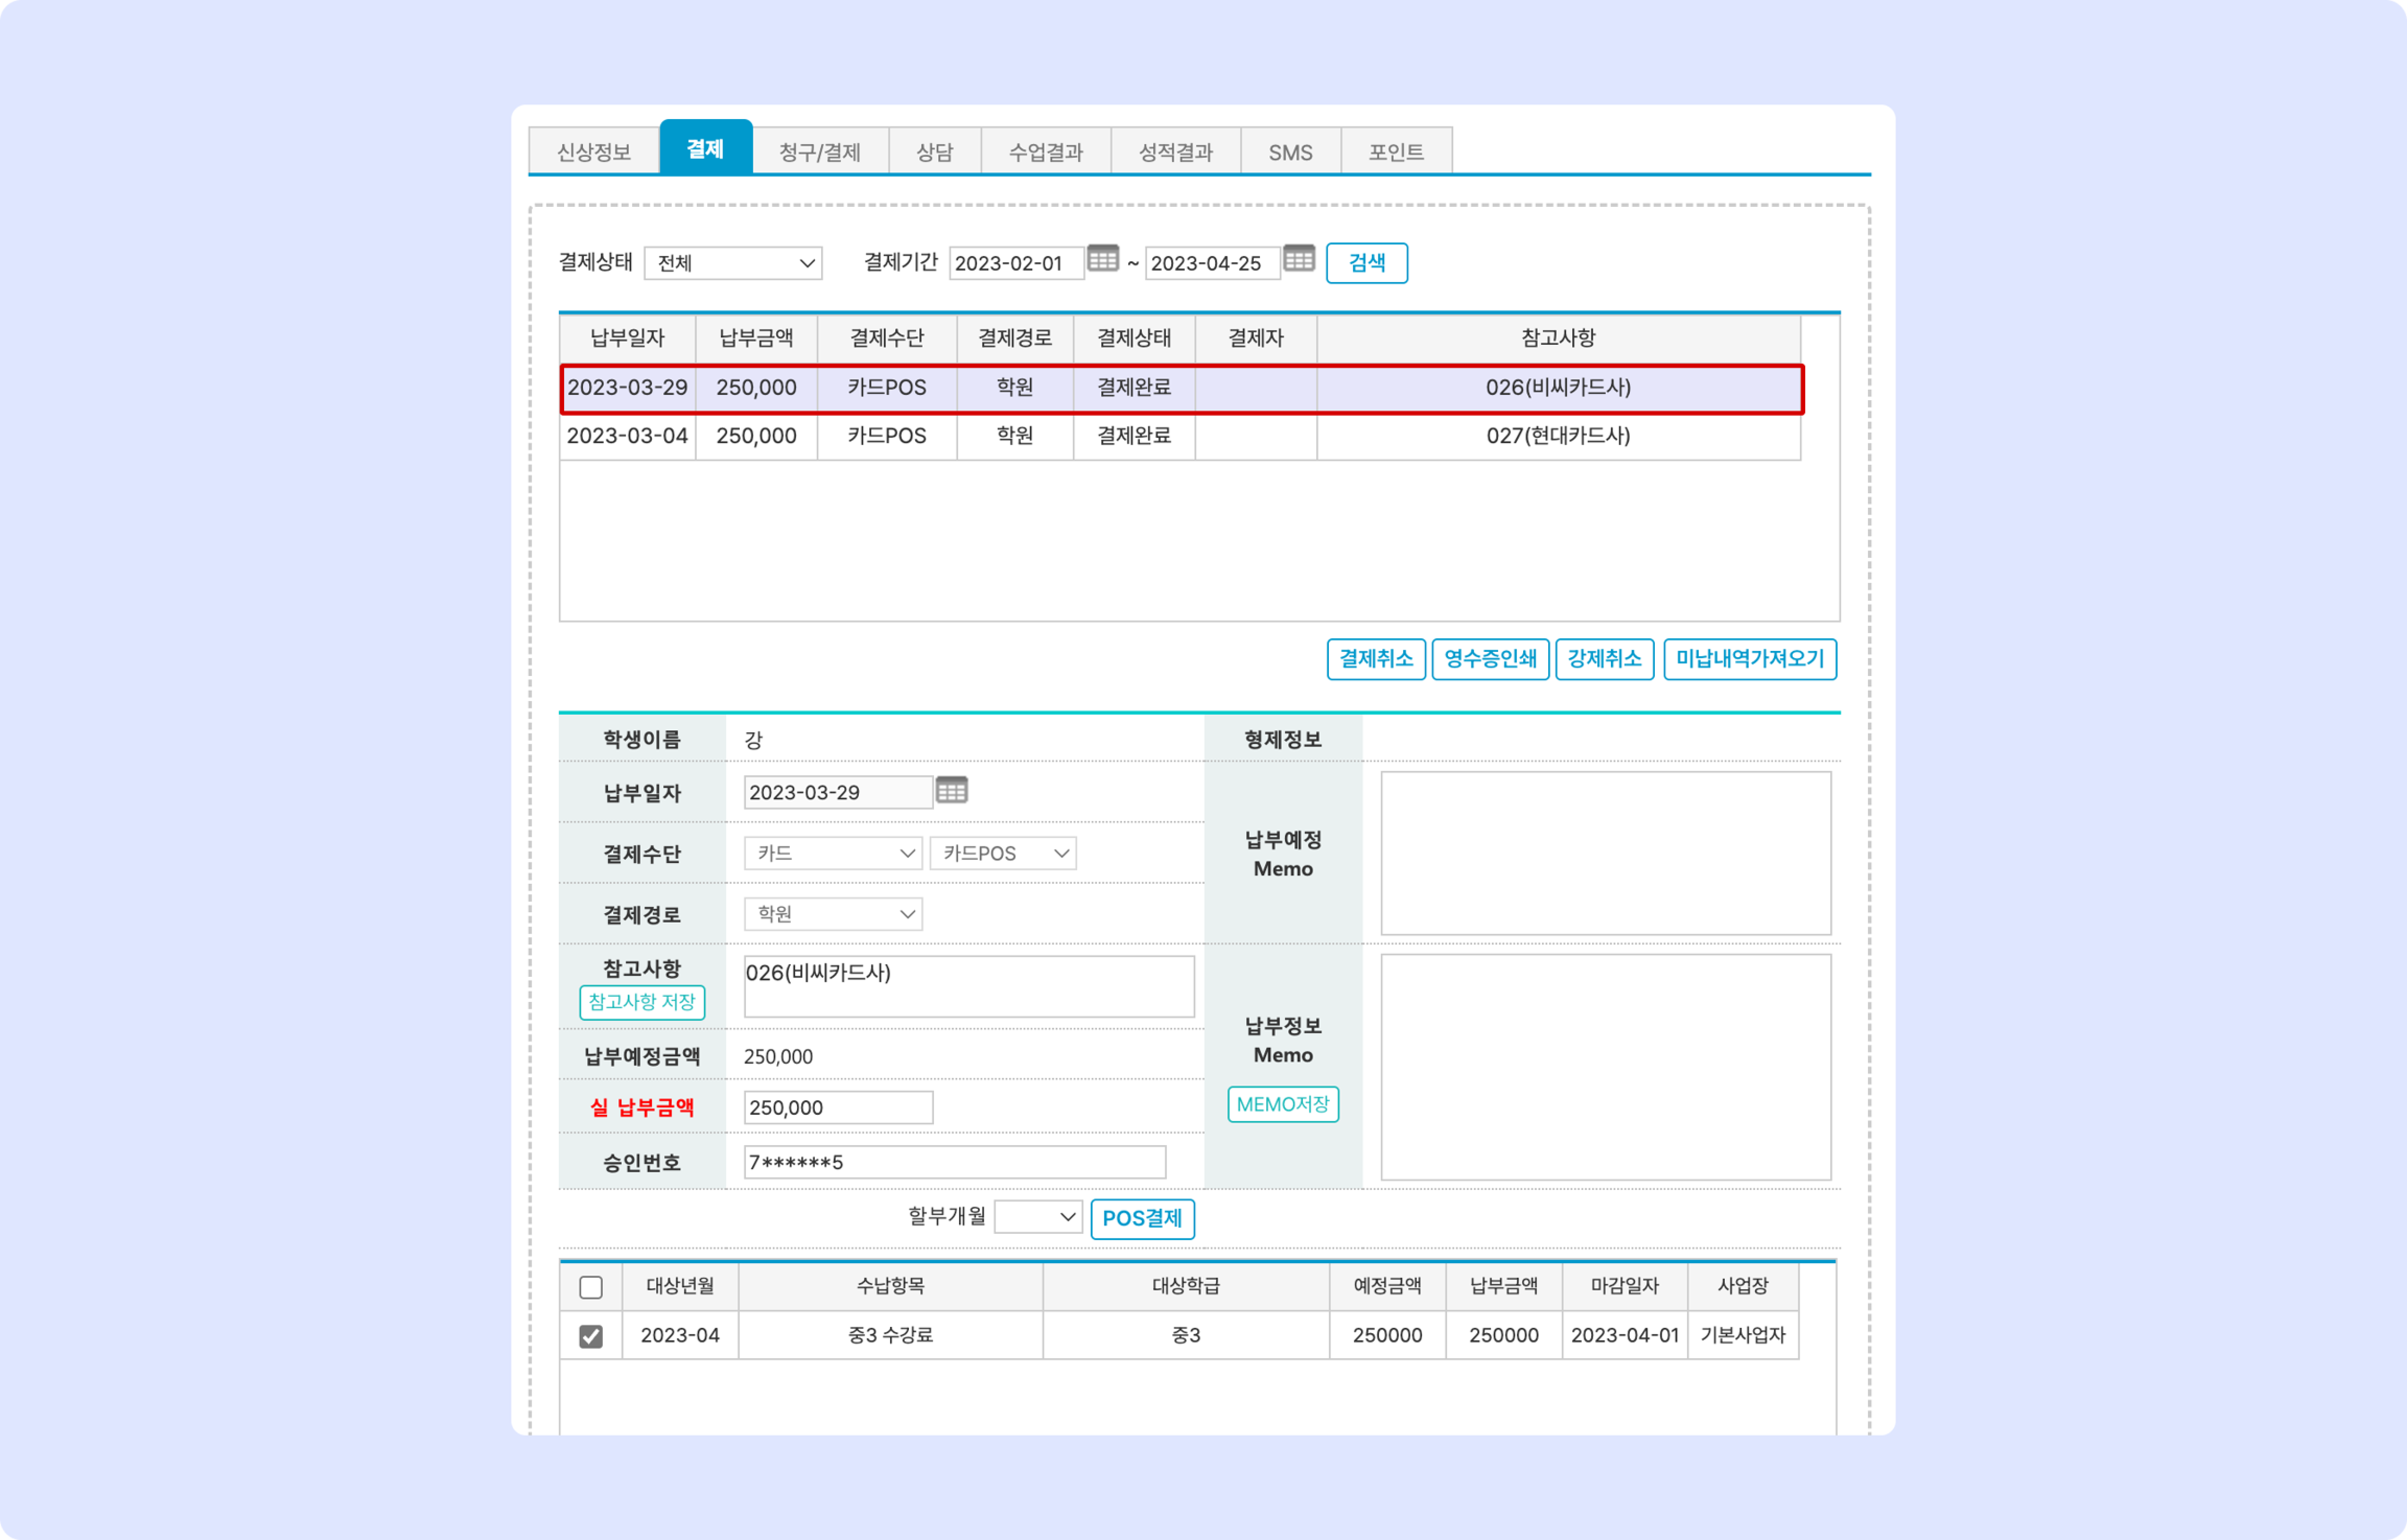Tick the header select-all checkbox
This screenshot has height=1540, width=2407.
[x=591, y=1287]
